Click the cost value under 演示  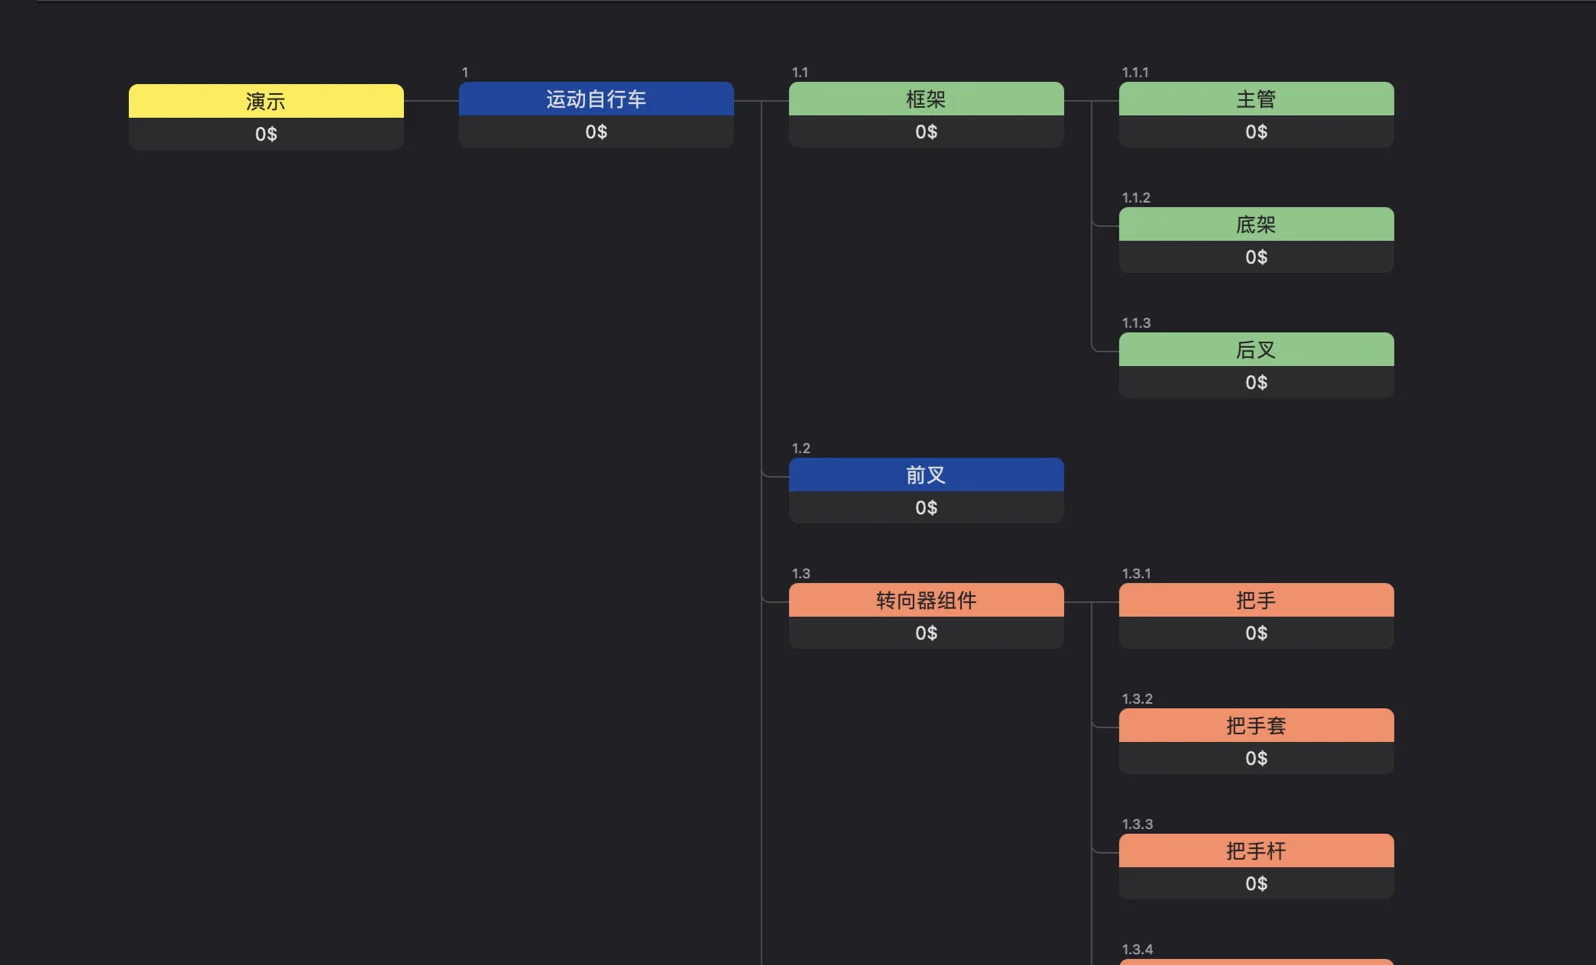pyautogui.click(x=266, y=134)
